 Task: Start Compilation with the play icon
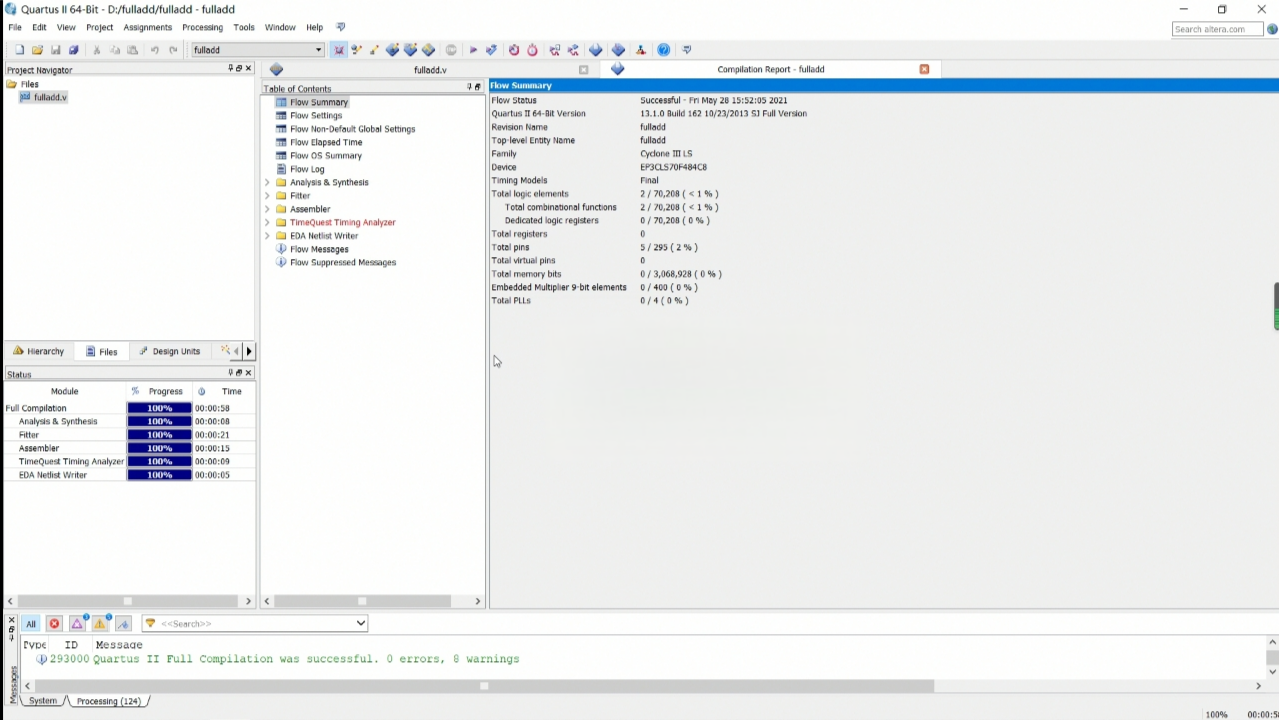point(473,50)
